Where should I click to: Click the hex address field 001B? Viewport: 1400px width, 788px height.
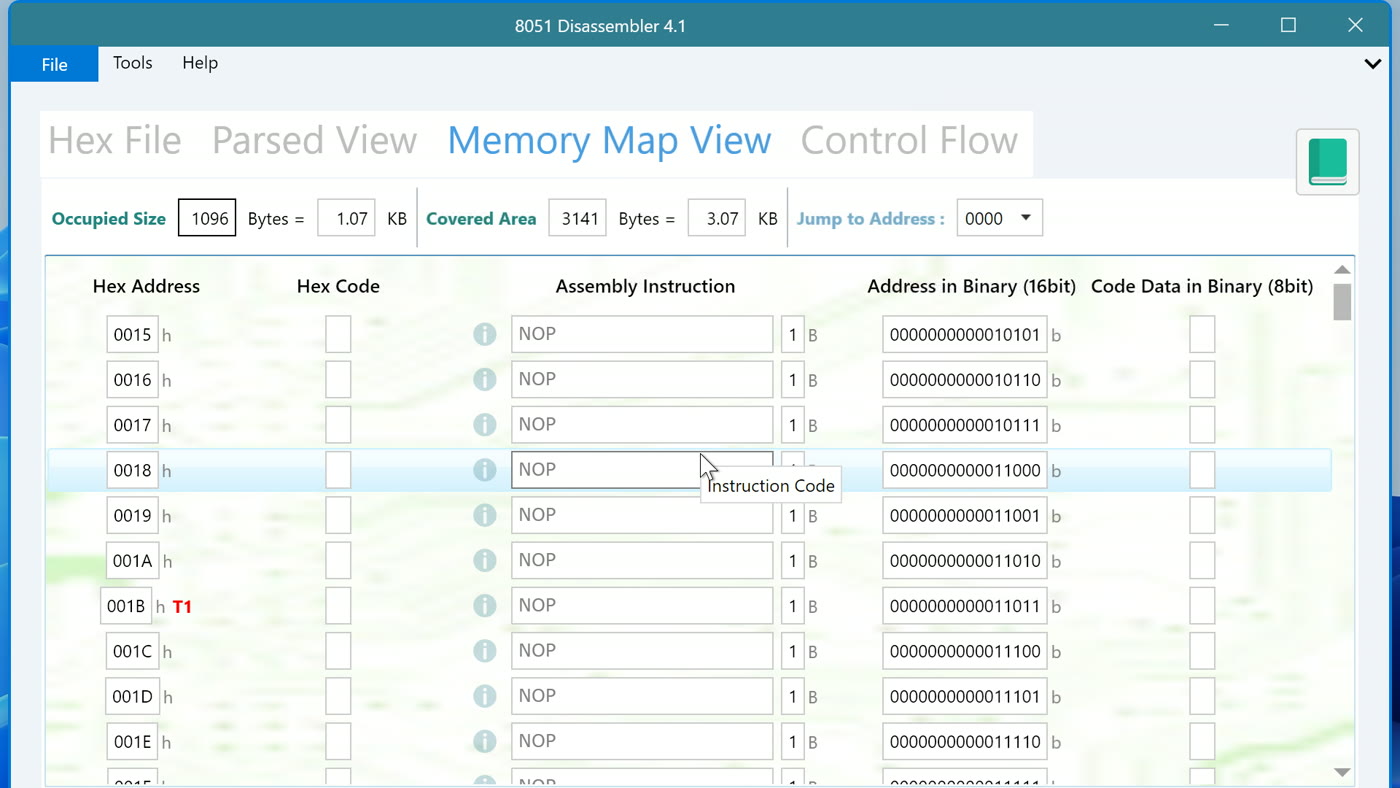coord(126,606)
